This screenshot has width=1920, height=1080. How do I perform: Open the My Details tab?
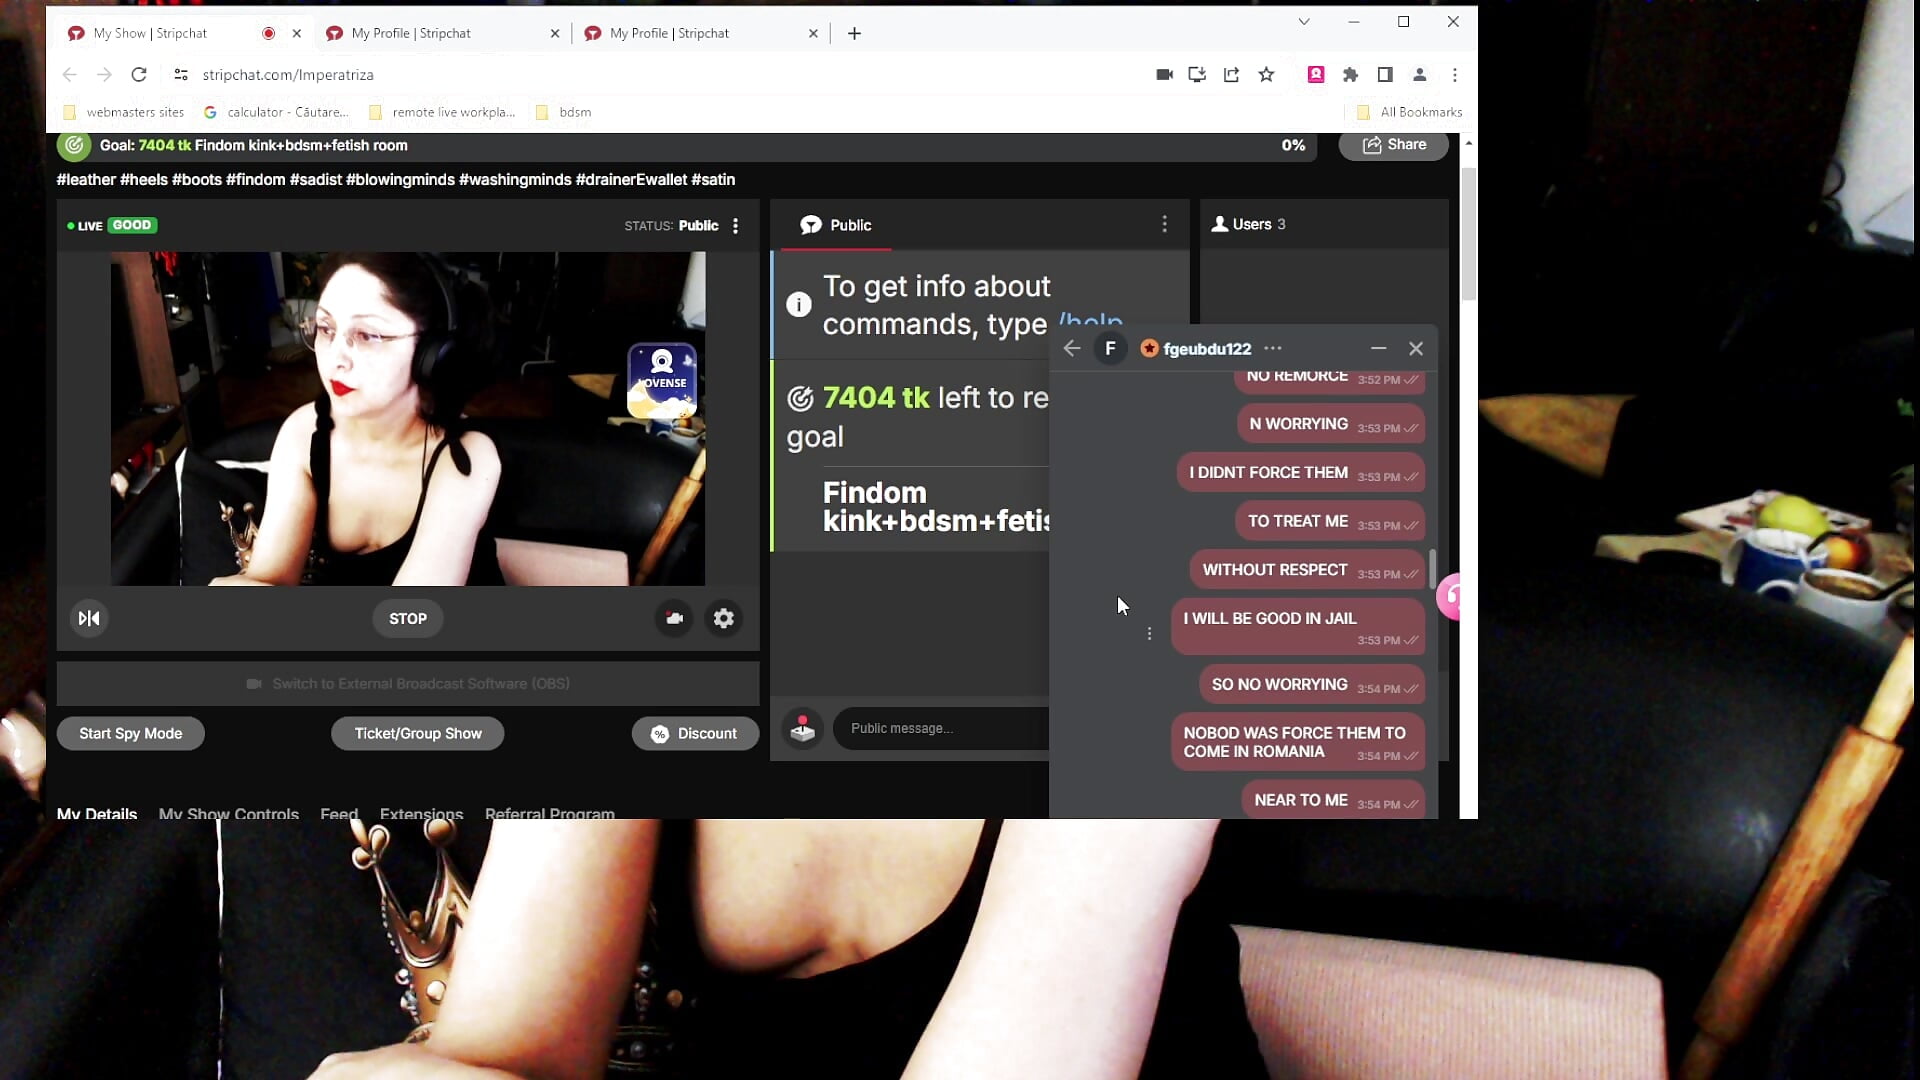[x=97, y=813]
